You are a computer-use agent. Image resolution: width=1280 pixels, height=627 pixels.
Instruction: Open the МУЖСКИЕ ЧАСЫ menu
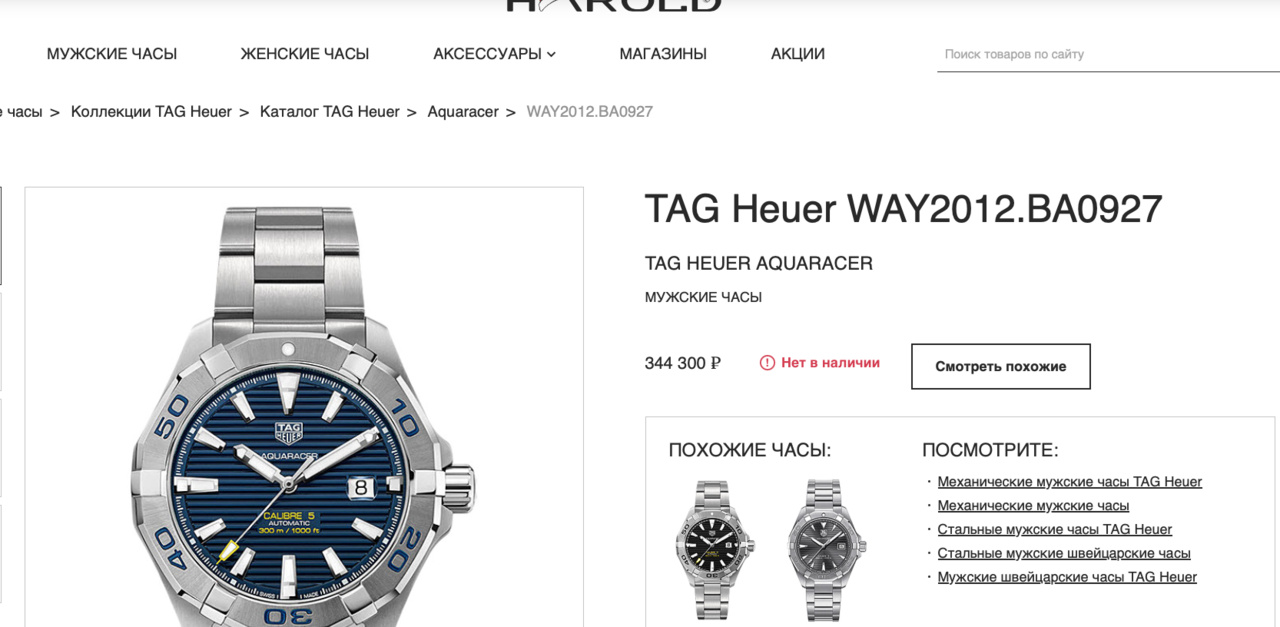[112, 54]
